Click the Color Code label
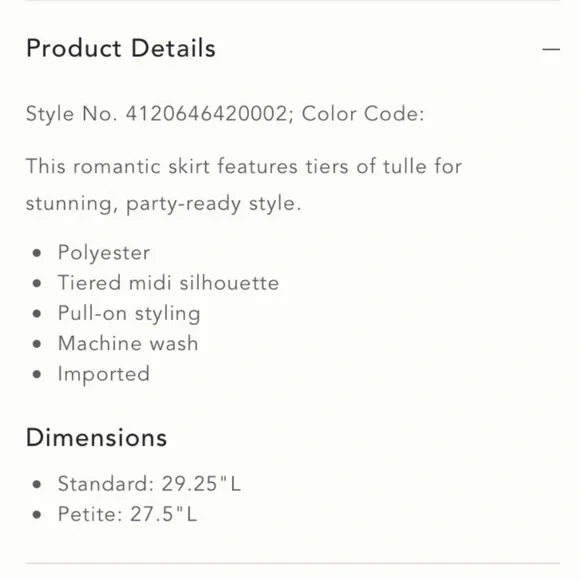 coord(363,114)
